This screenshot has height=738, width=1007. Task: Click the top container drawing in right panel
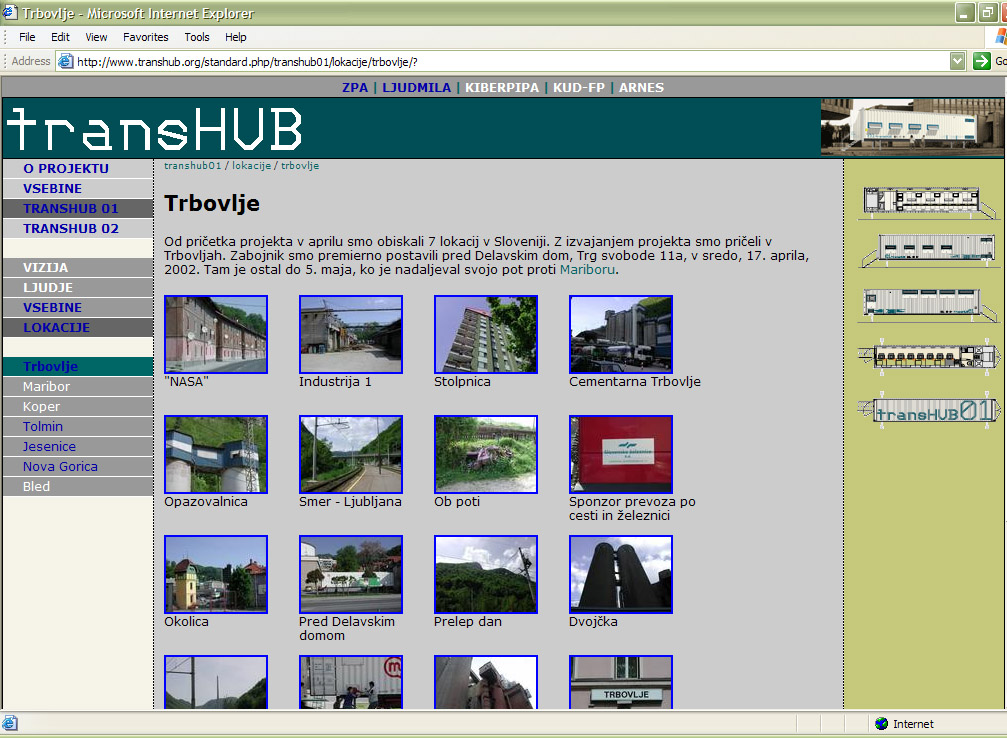[x=929, y=202]
